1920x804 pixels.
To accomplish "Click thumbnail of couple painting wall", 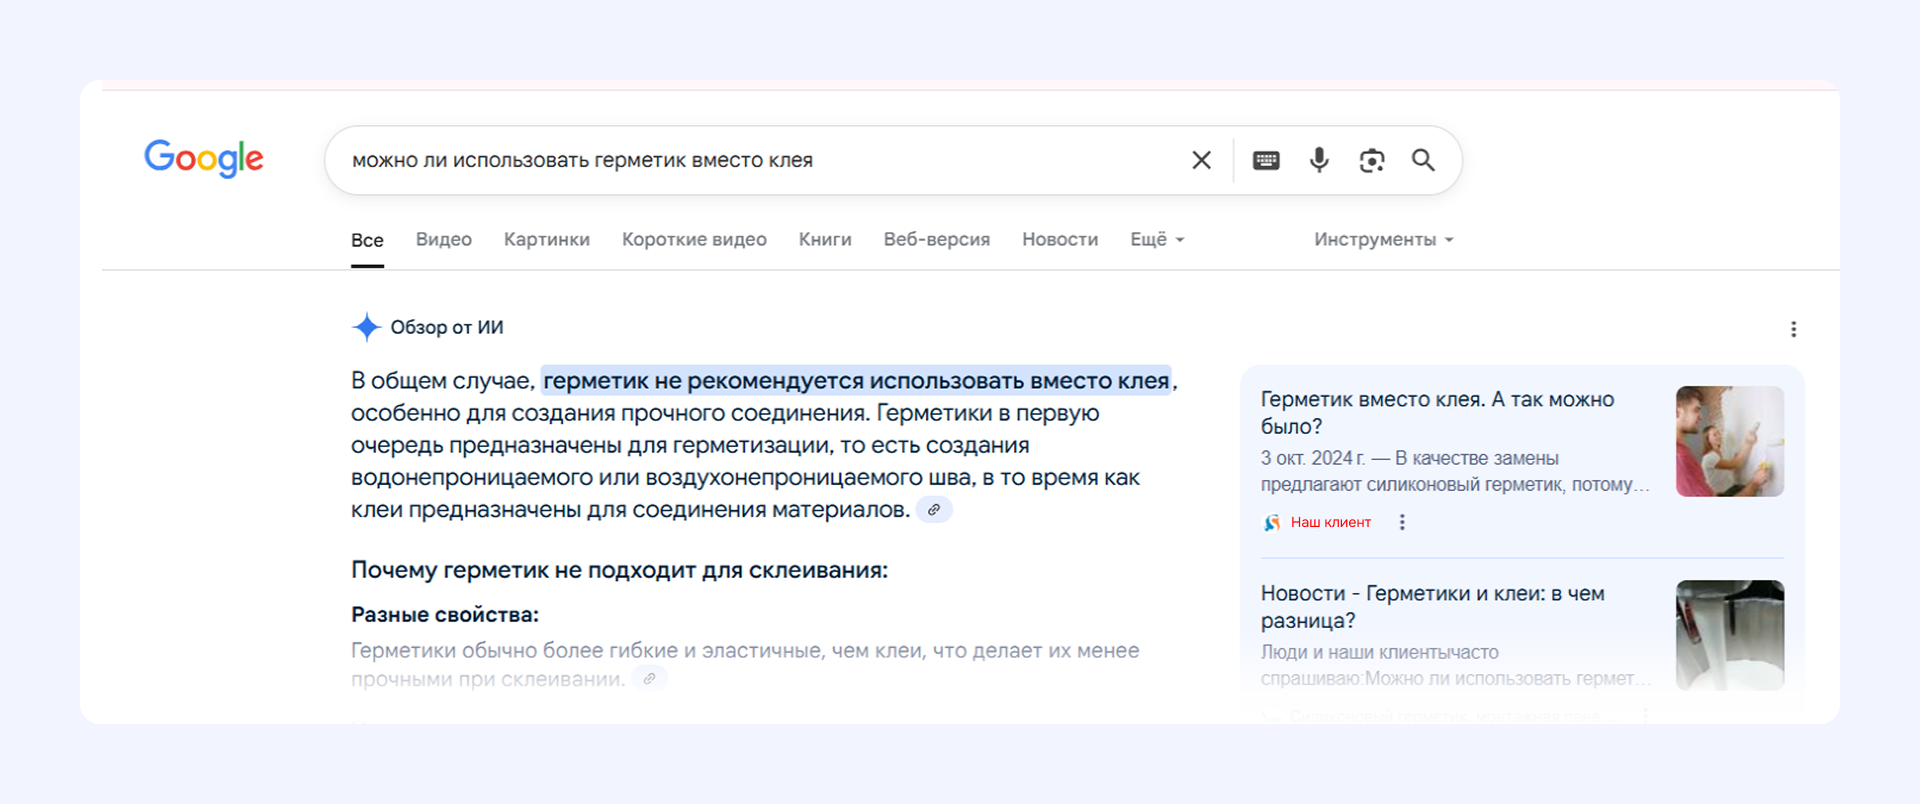I will 1729,441.
